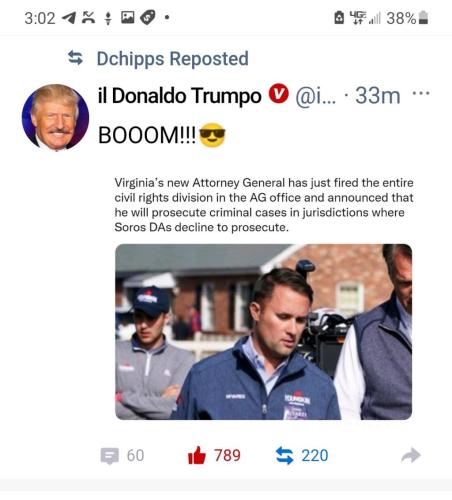Tap the battery indicator in status bar
This screenshot has height=500, width=452.
(423, 18)
